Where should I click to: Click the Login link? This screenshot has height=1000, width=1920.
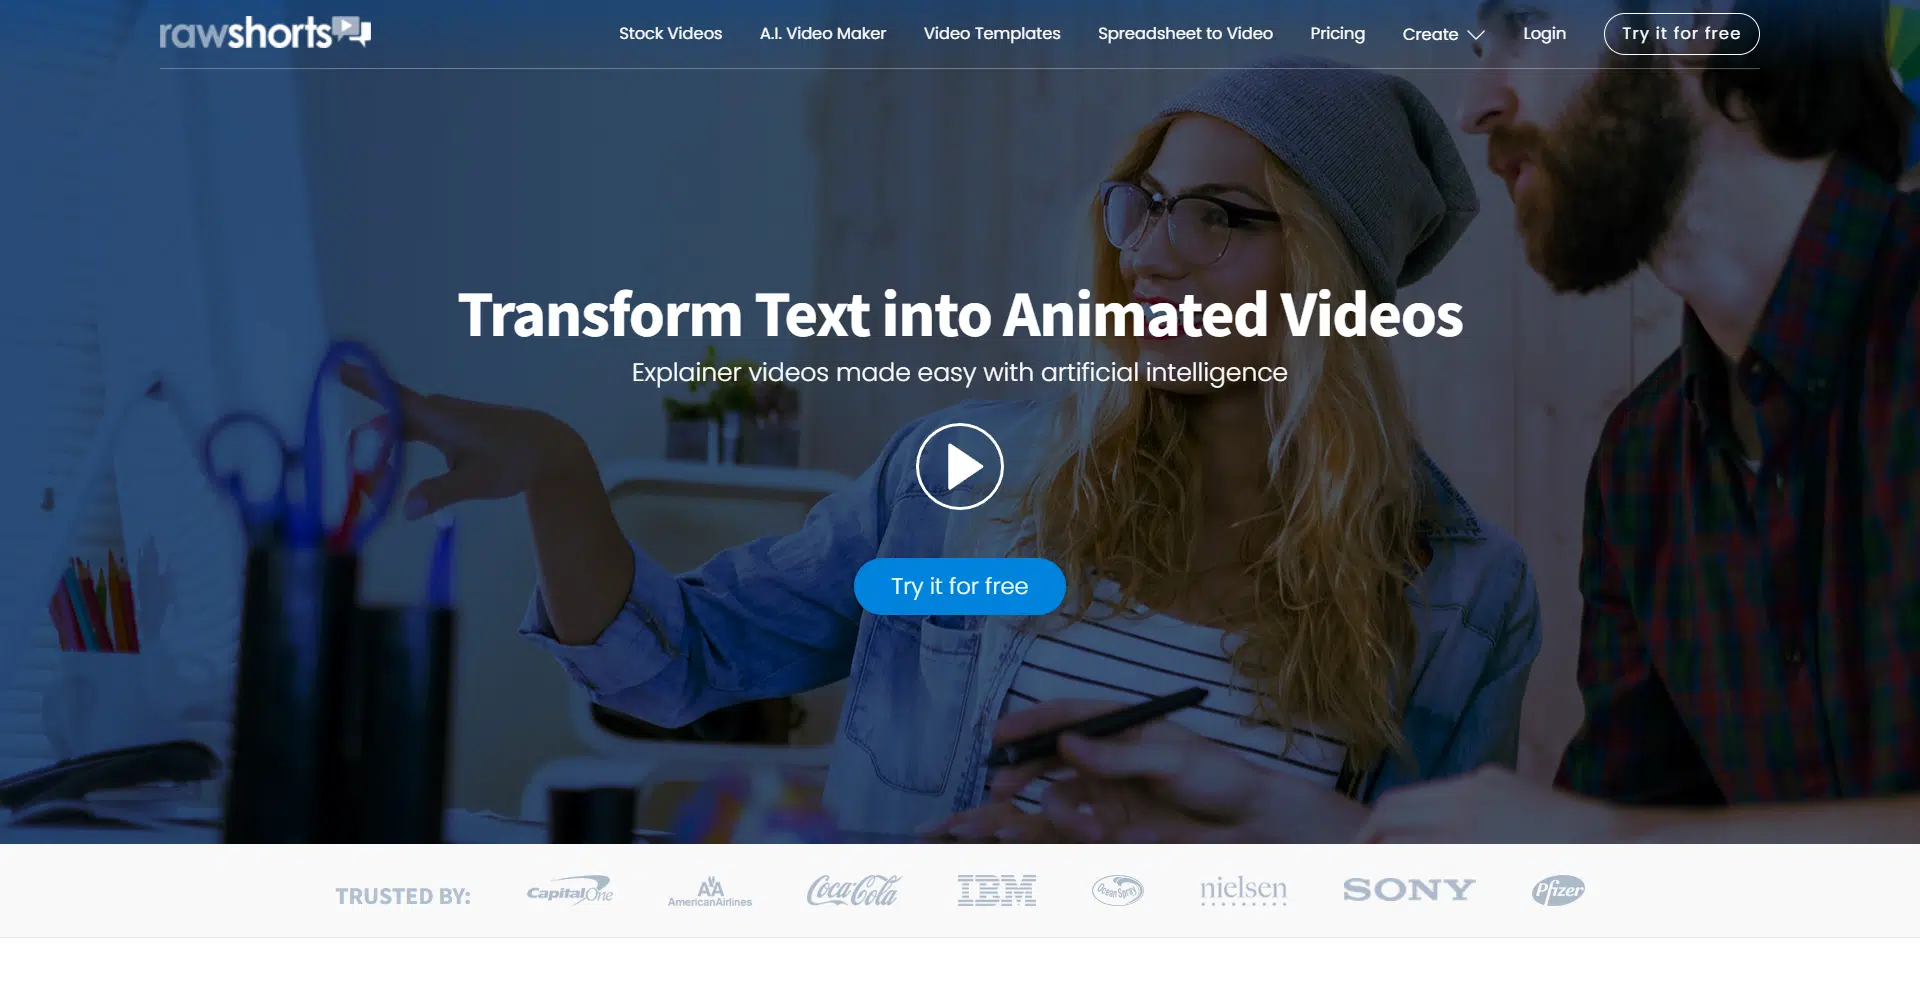click(x=1544, y=33)
